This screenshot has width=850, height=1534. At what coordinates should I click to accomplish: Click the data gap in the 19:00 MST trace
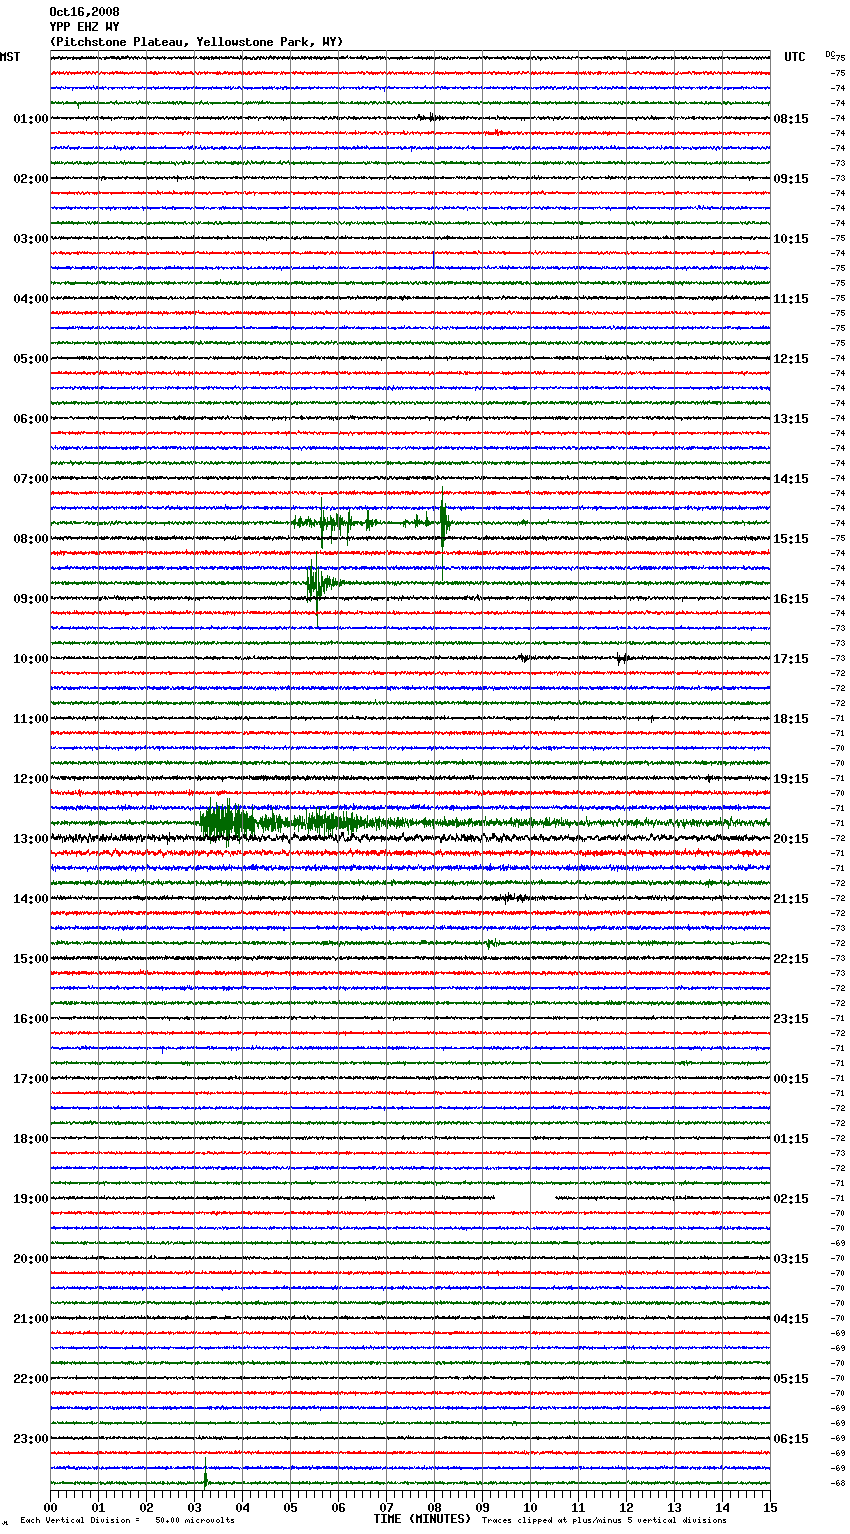click(x=525, y=1198)
